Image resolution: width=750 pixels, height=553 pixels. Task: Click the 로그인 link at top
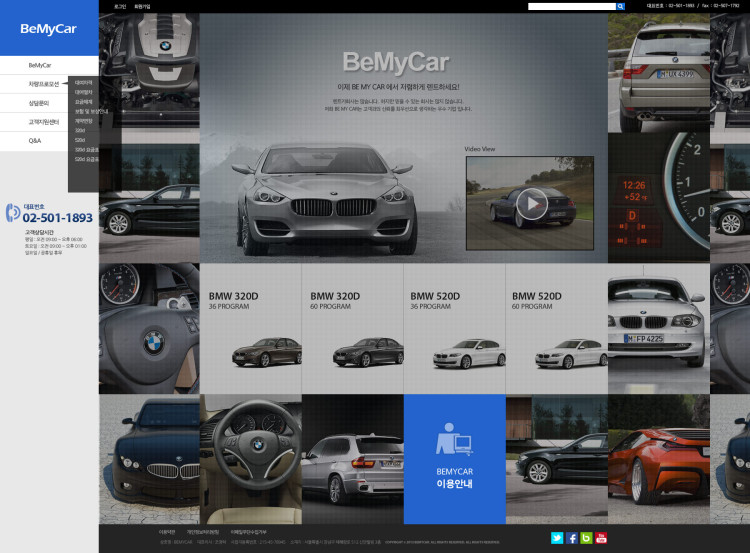click(x=120, y=6)
